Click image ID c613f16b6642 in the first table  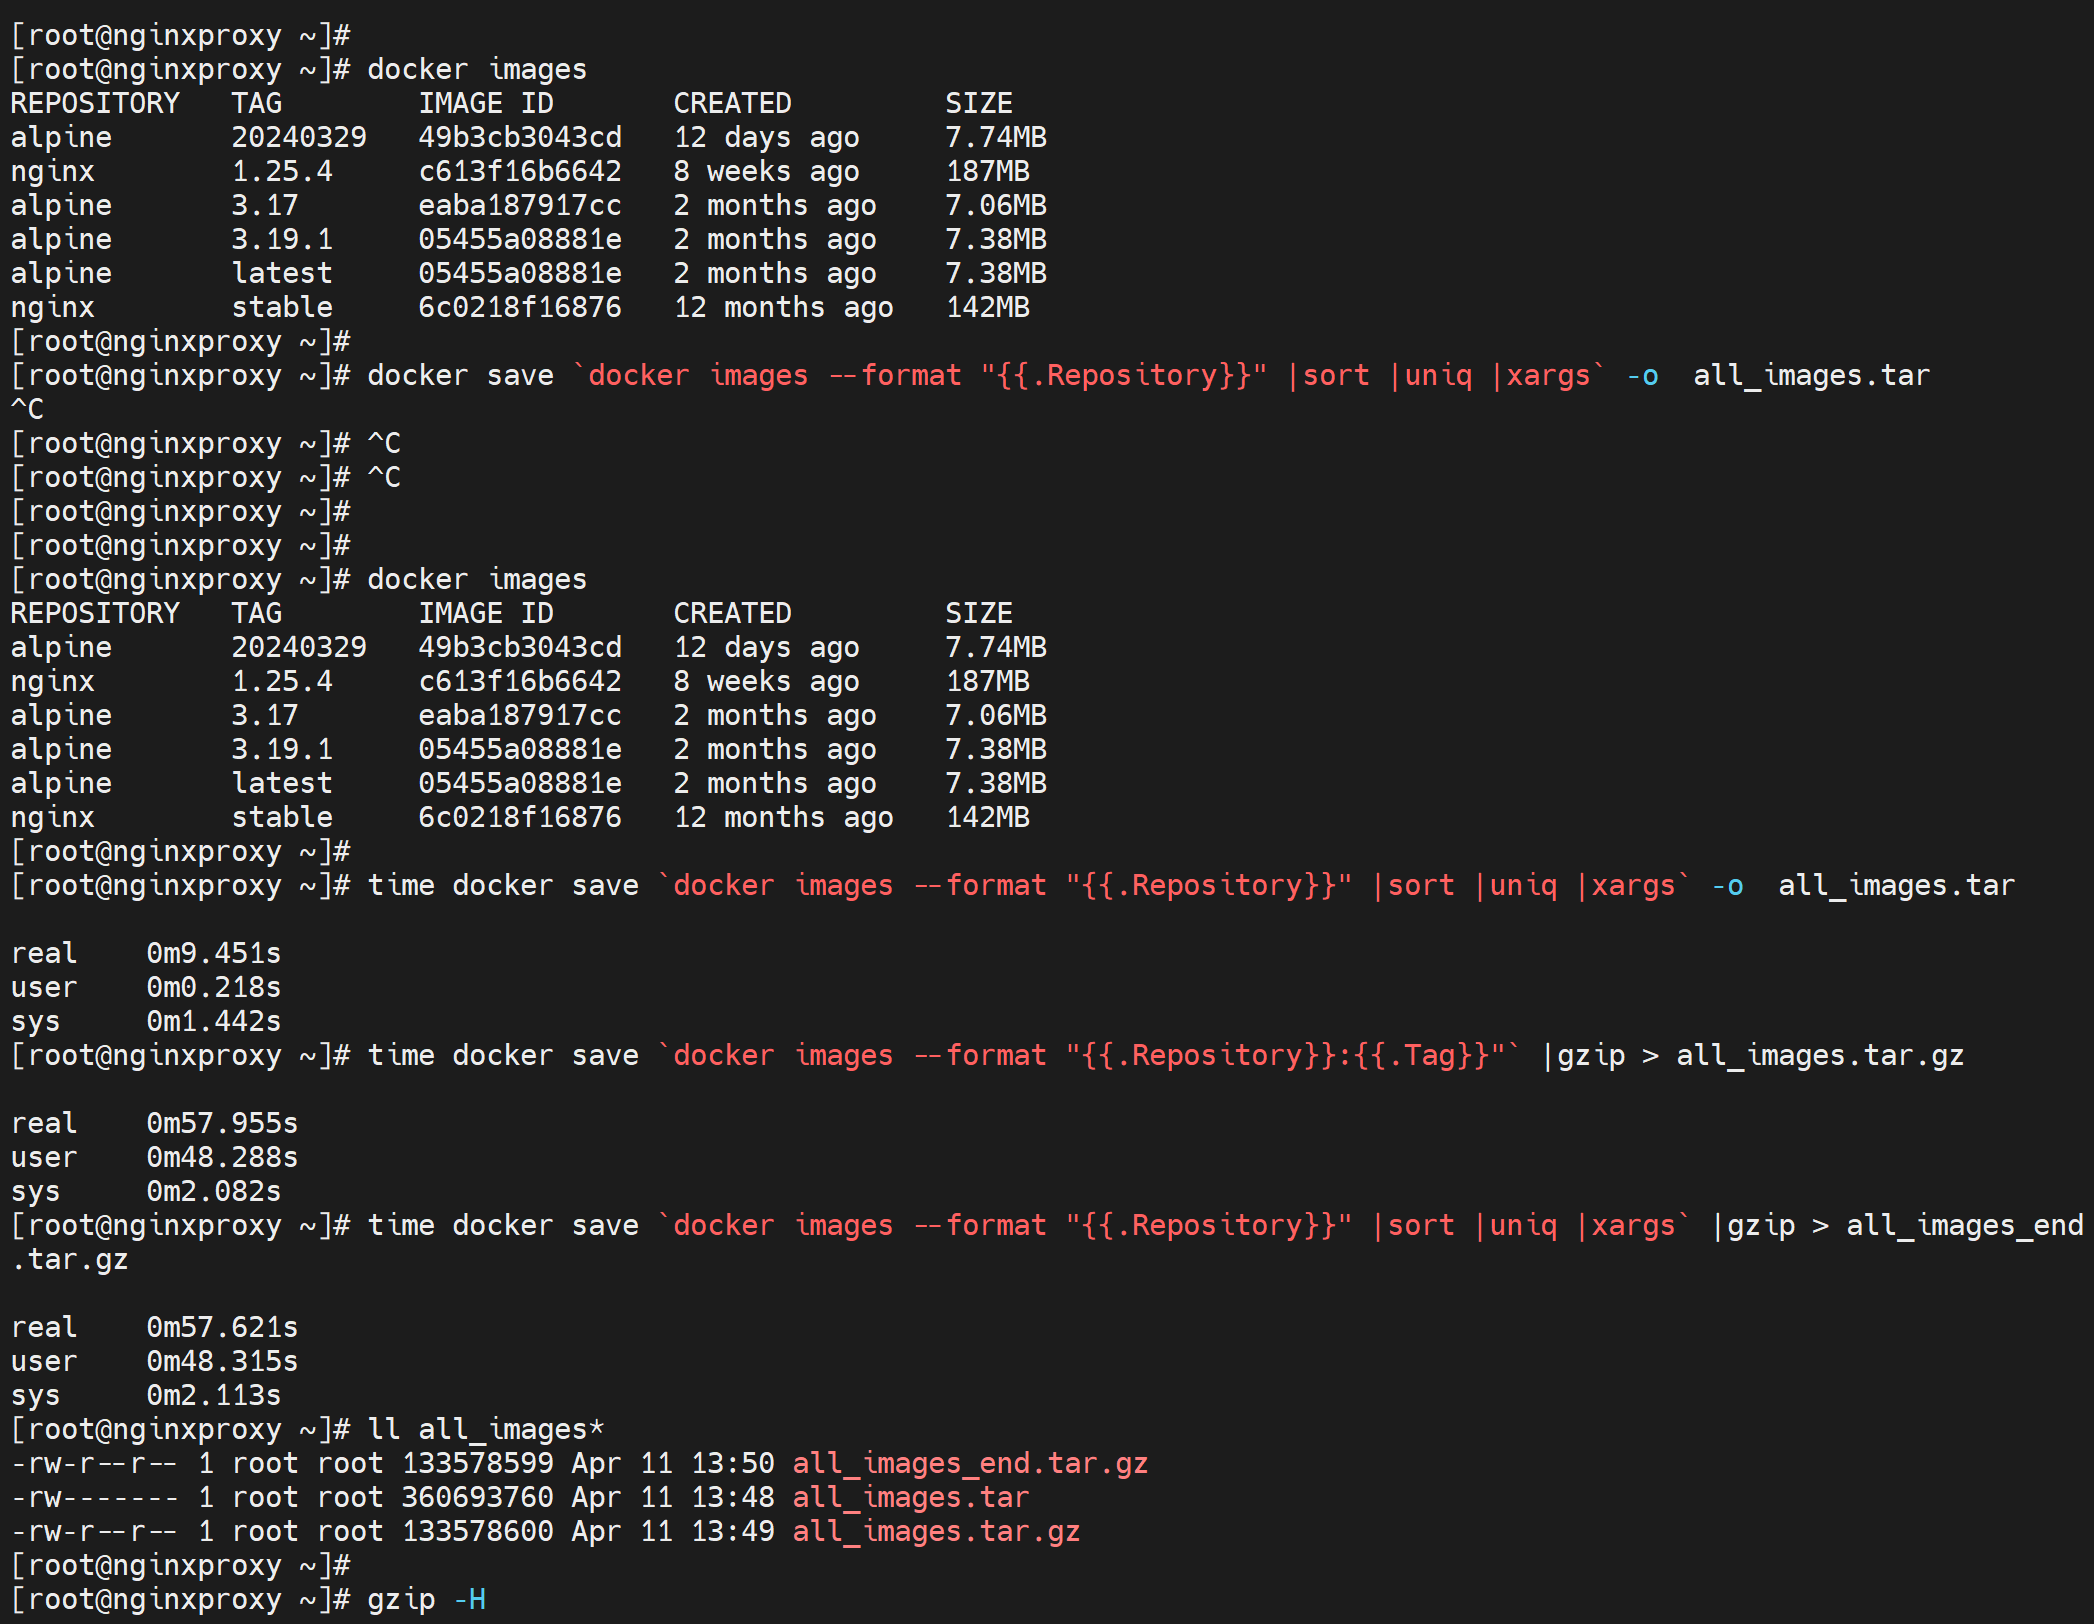519,171
